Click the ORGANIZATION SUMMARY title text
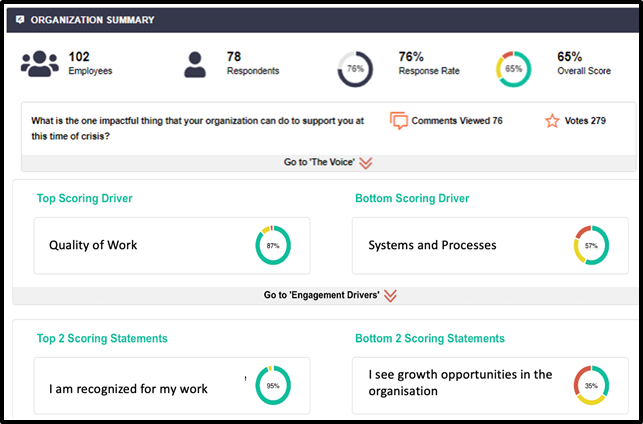Image resolution: width=643 pixels, height=424 pixels. pos(93,20)
